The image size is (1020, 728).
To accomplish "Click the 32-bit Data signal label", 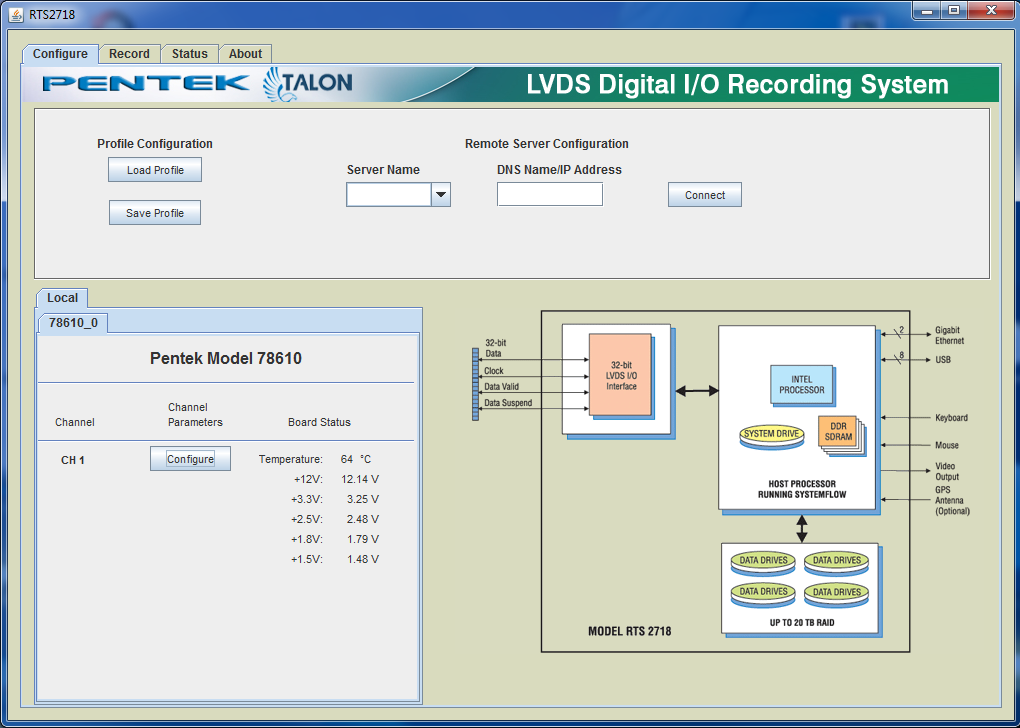I will tap(495, 348).
